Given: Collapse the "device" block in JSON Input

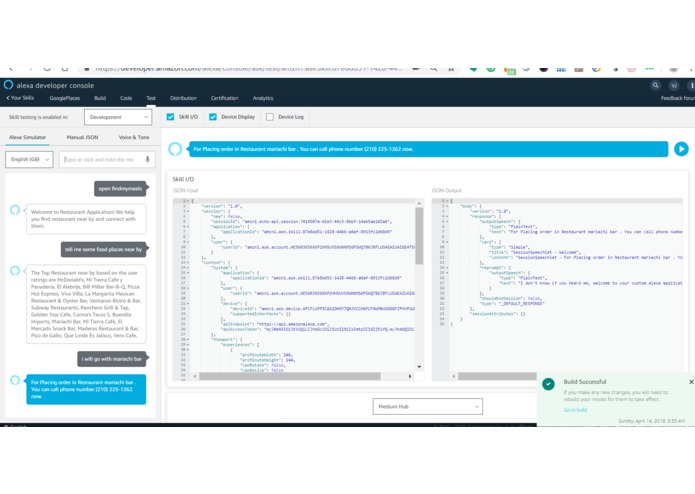Looking at the screenshot, I should tap(188, 303).
